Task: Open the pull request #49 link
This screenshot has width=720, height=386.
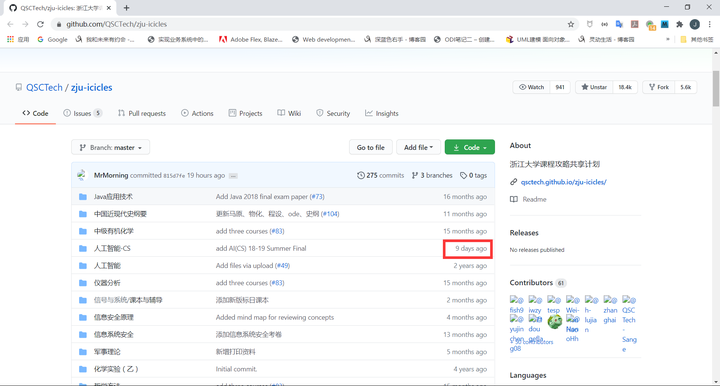Action: coord(282,266)
